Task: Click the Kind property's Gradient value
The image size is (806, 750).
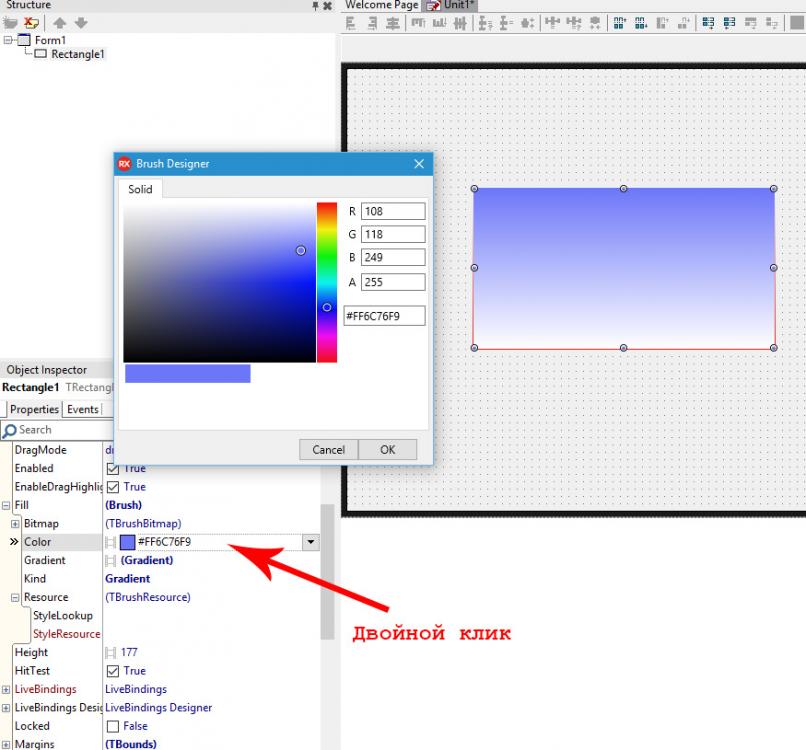Action: pyautogui.click(x=127, y=579)
